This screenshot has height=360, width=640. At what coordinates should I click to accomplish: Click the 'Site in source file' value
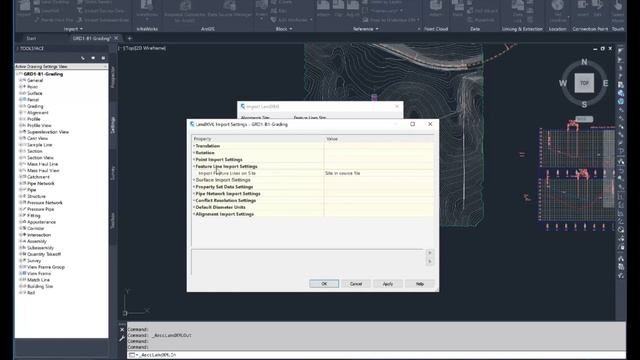tap(342, 173)
